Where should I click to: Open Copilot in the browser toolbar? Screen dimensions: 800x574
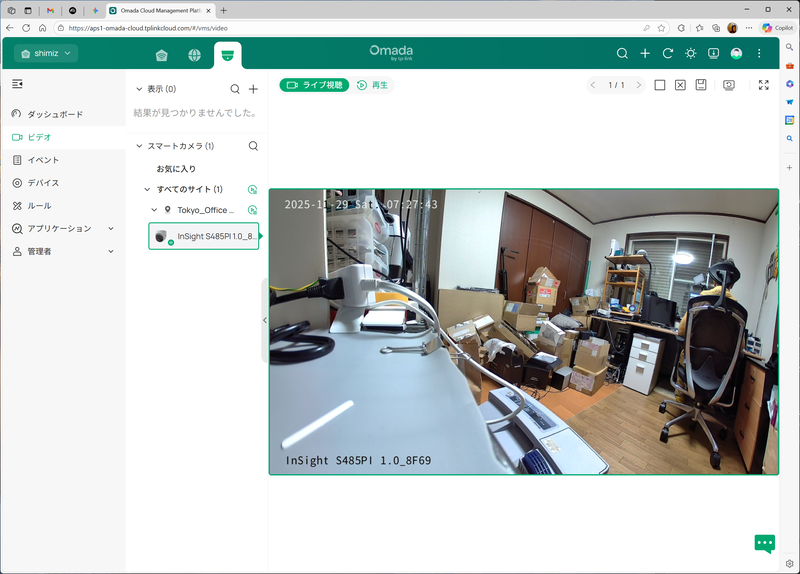tap(777, 28)
